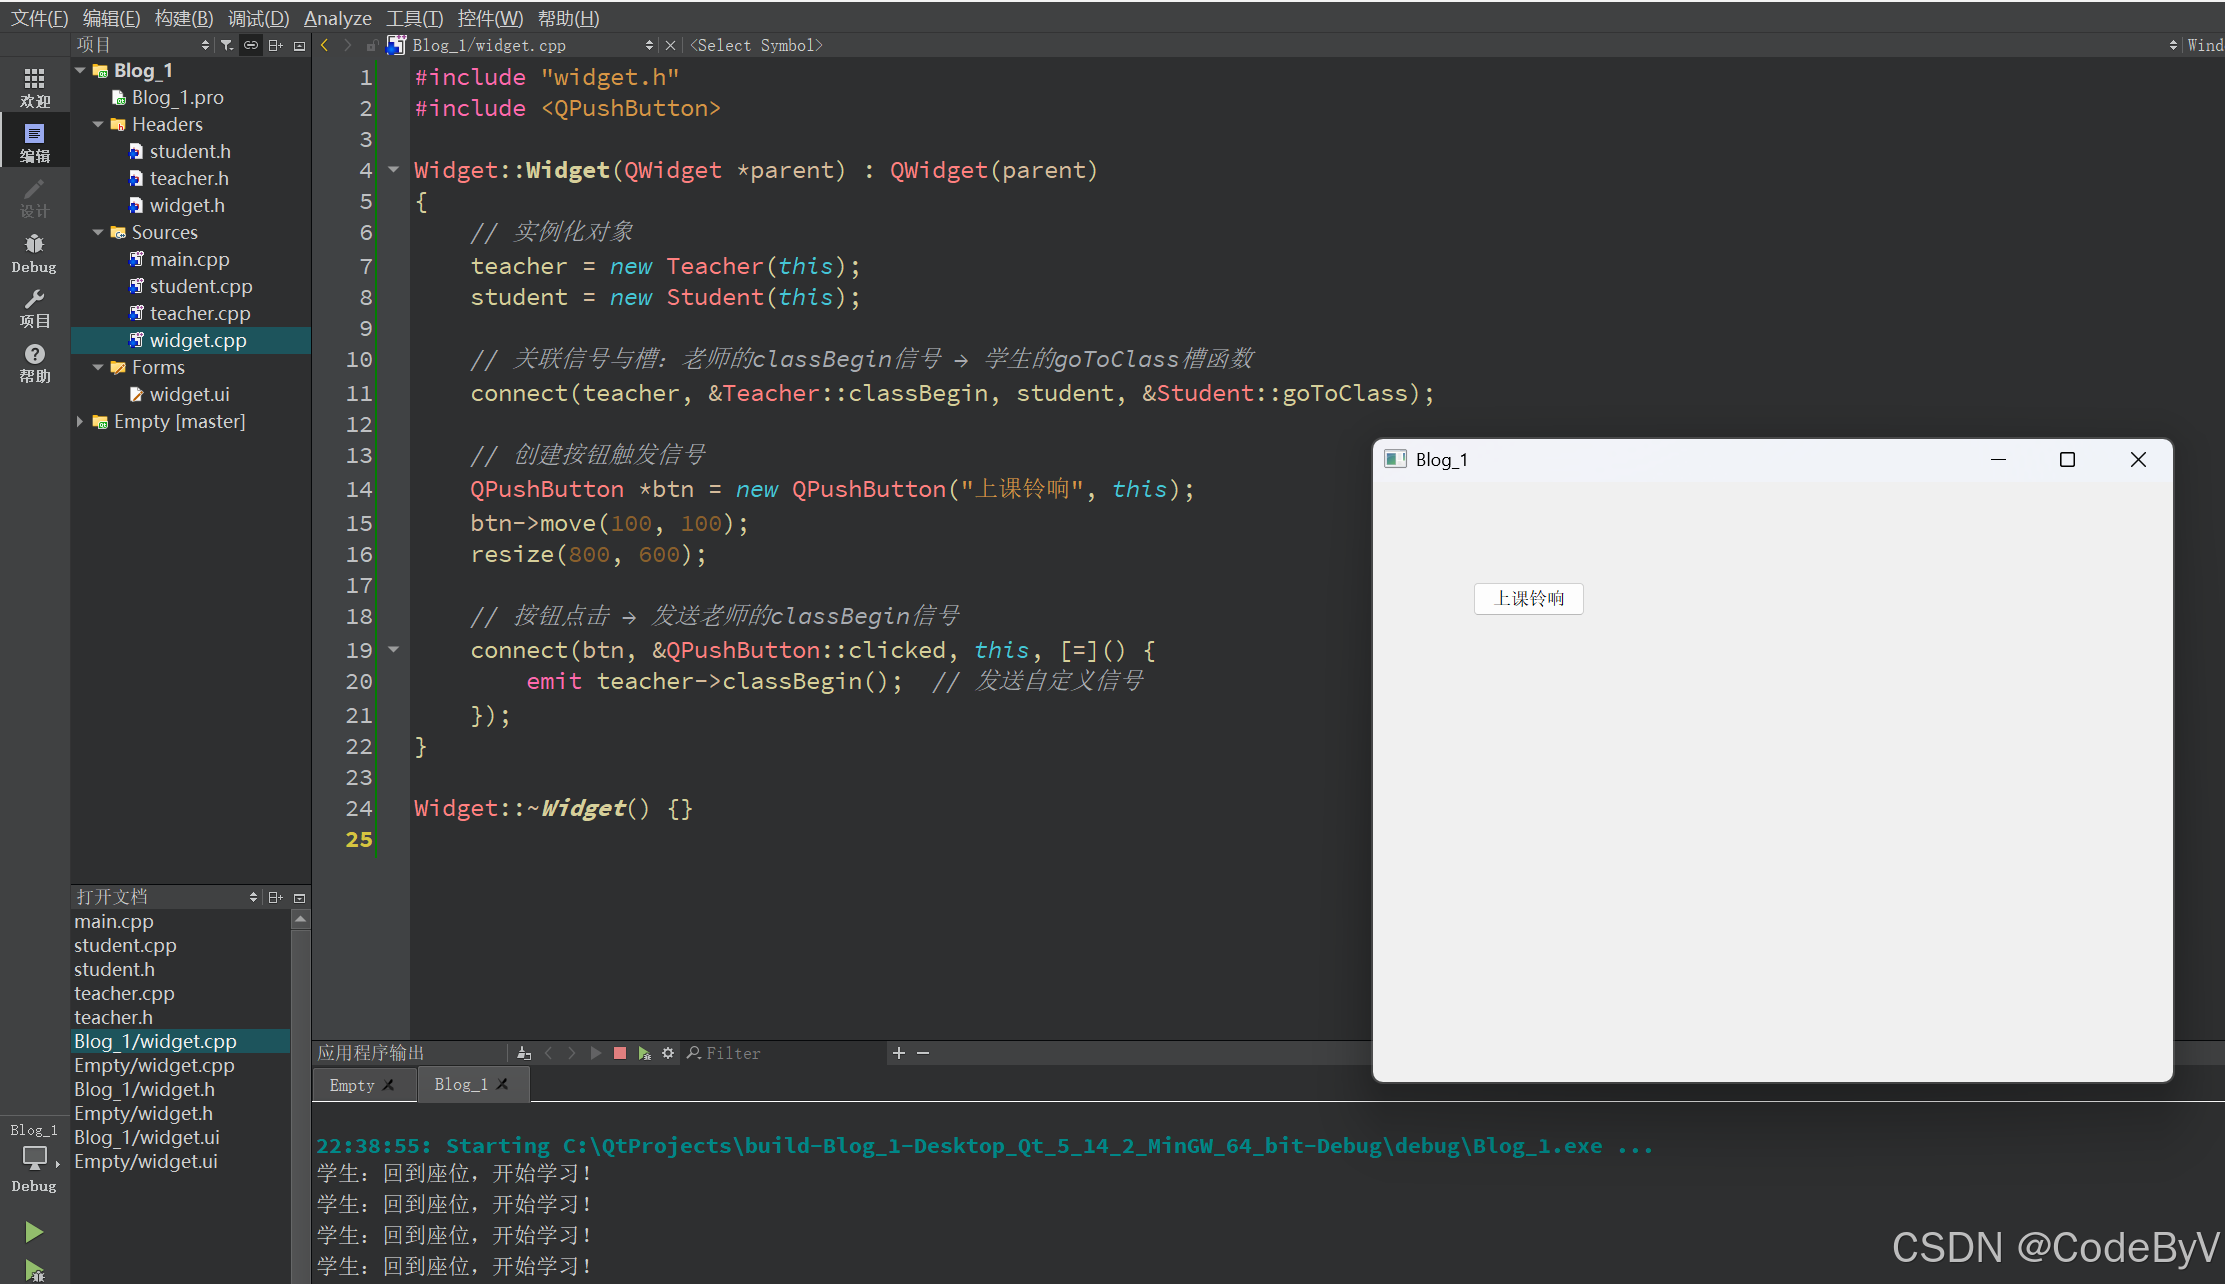
Task: Expand the Empty [master] project
Action: (x=80, y=421)
